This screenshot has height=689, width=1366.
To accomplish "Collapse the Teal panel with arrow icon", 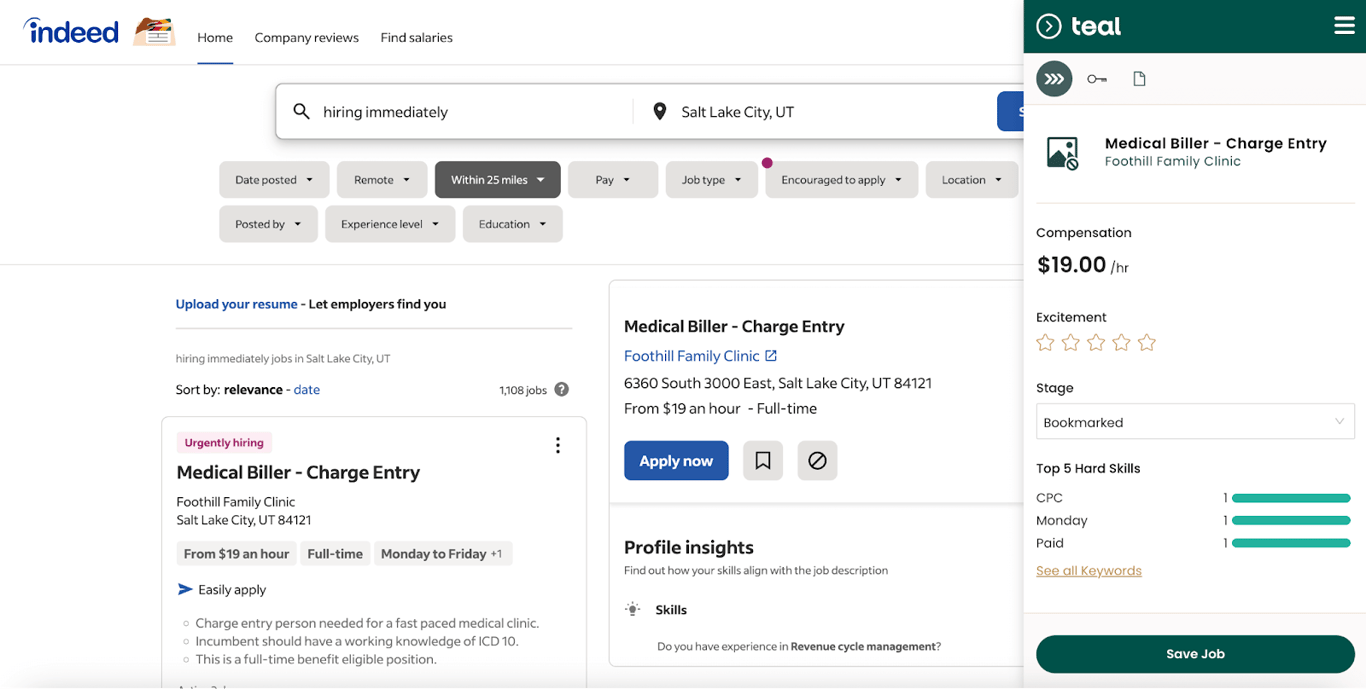I will point(1048,26).
